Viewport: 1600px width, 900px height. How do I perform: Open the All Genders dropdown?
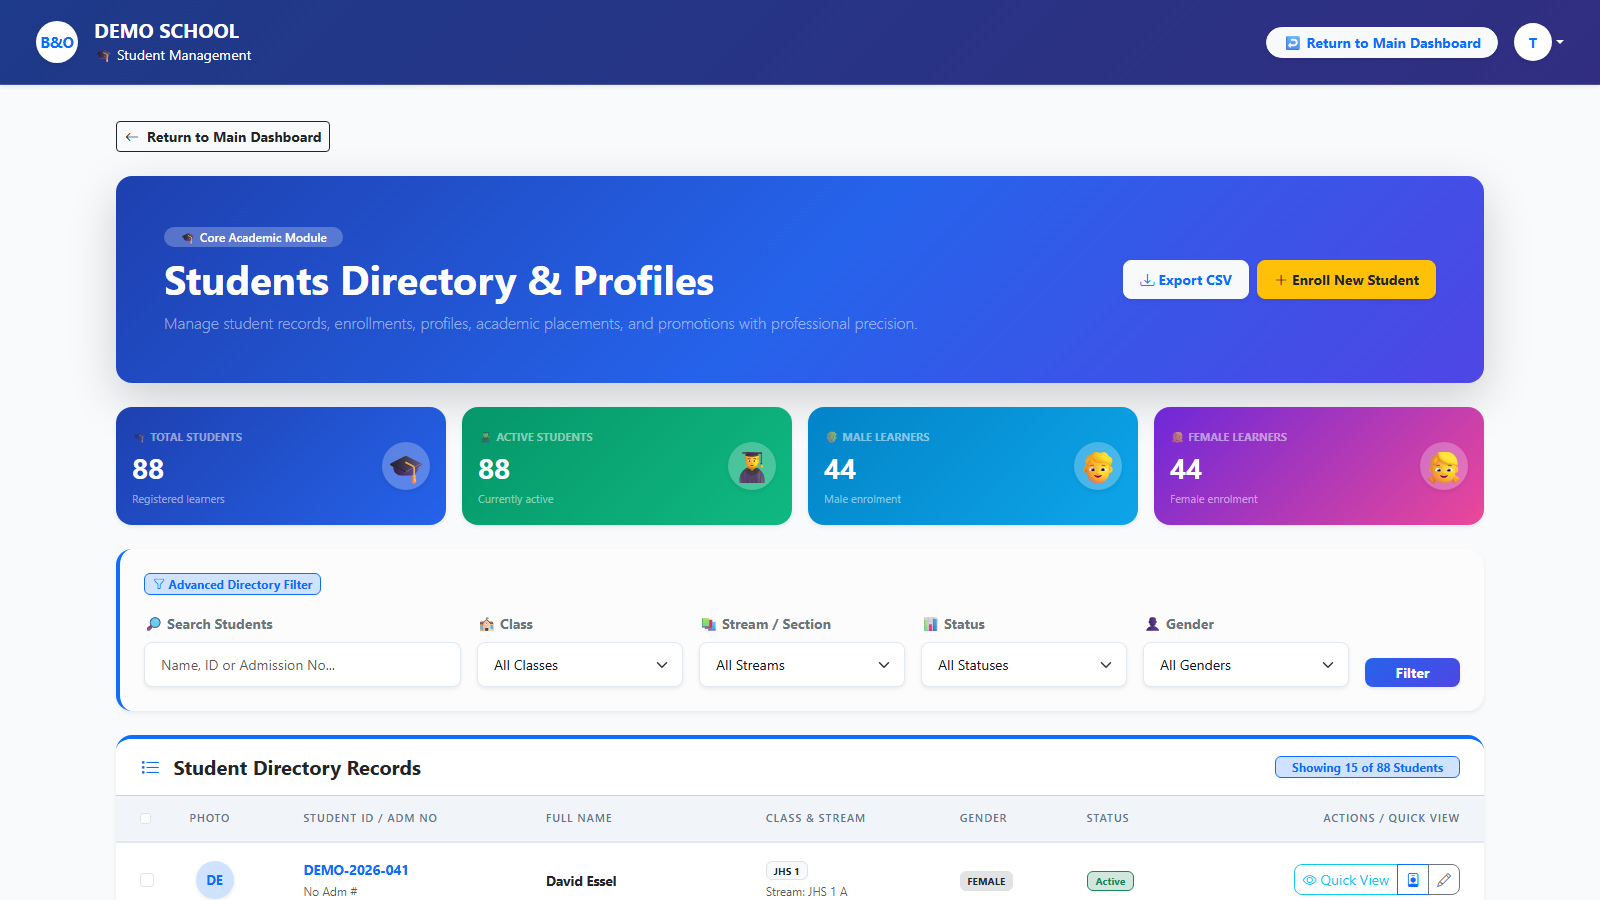pyautogui.click(x=1246, y=665)
